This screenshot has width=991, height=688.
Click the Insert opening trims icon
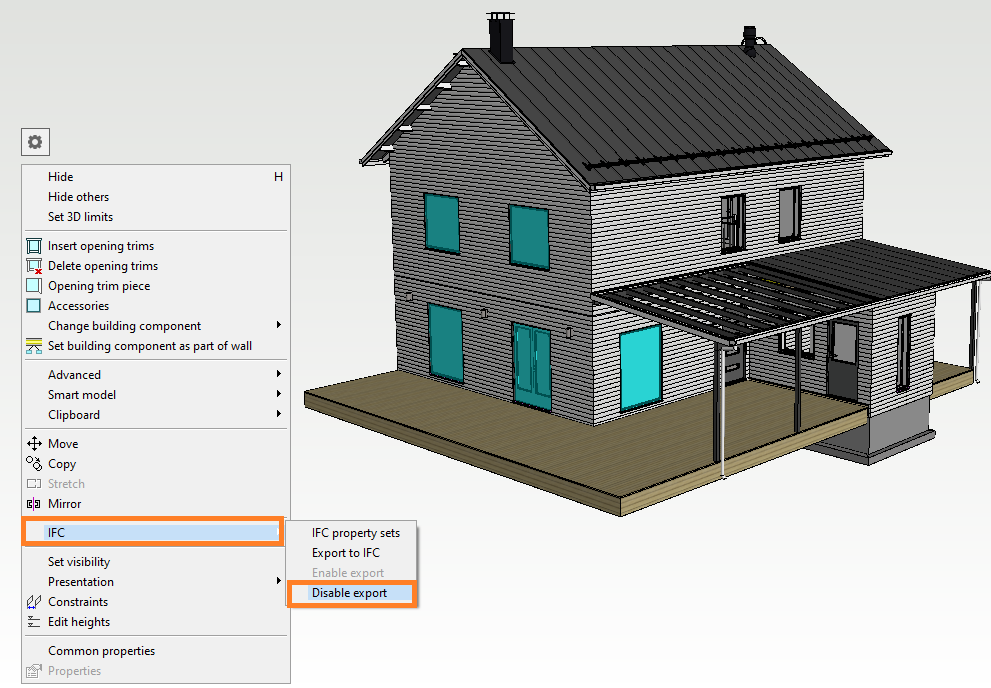[x=34, y=246]
